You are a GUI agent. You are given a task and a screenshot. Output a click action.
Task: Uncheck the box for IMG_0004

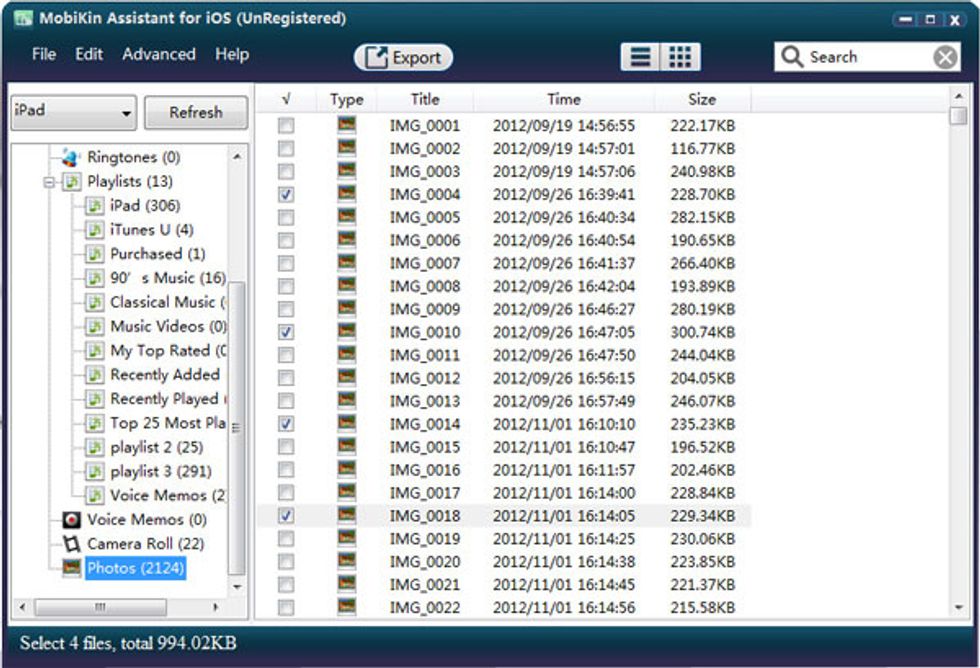[286, 194]
